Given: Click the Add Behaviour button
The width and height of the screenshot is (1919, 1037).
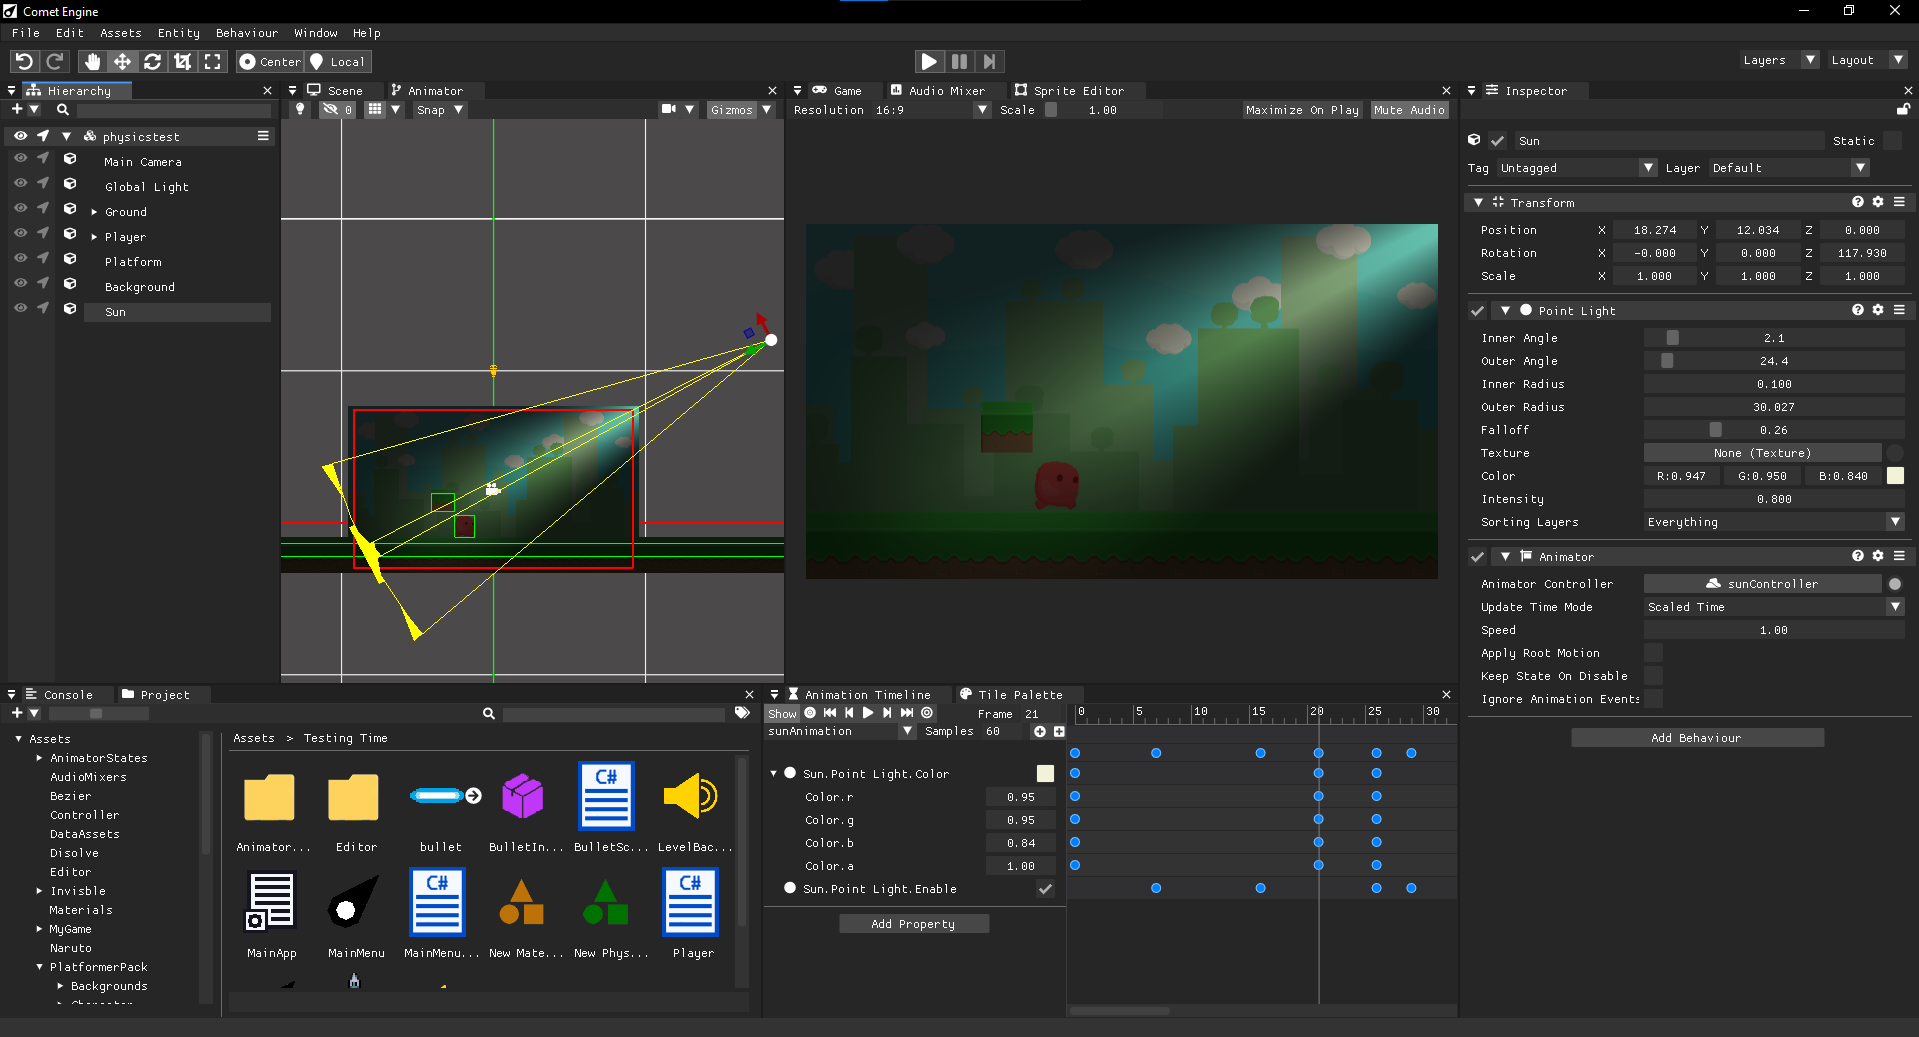Looking at the screenshot, I should (1696, 738).
